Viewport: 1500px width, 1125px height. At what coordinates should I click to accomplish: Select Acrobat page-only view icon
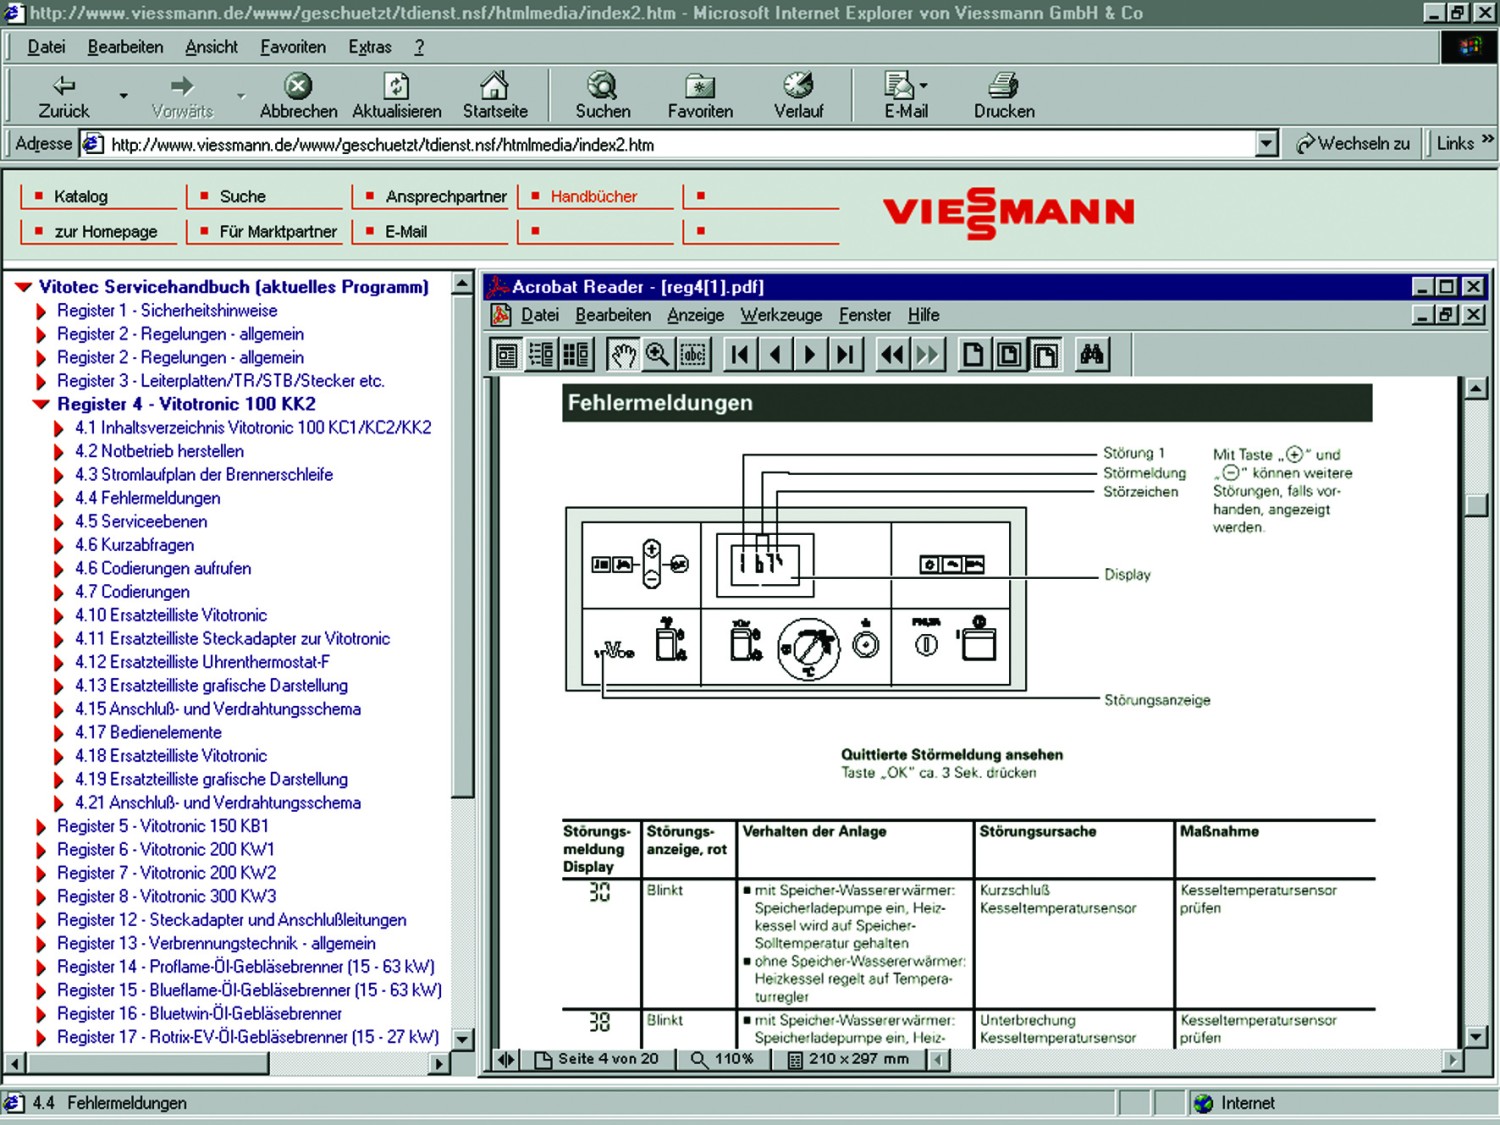point(507,355)
